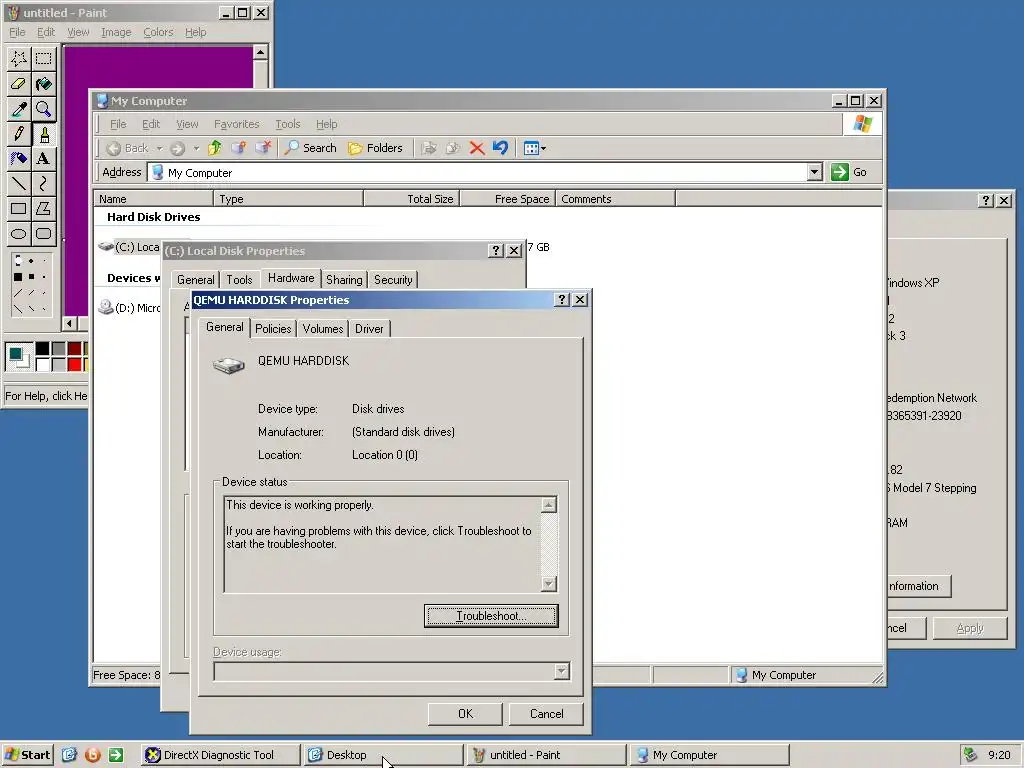1024x768 pixels.
Task: Pick the Eraser tool in Paint
Action: (x=19, y=84)
